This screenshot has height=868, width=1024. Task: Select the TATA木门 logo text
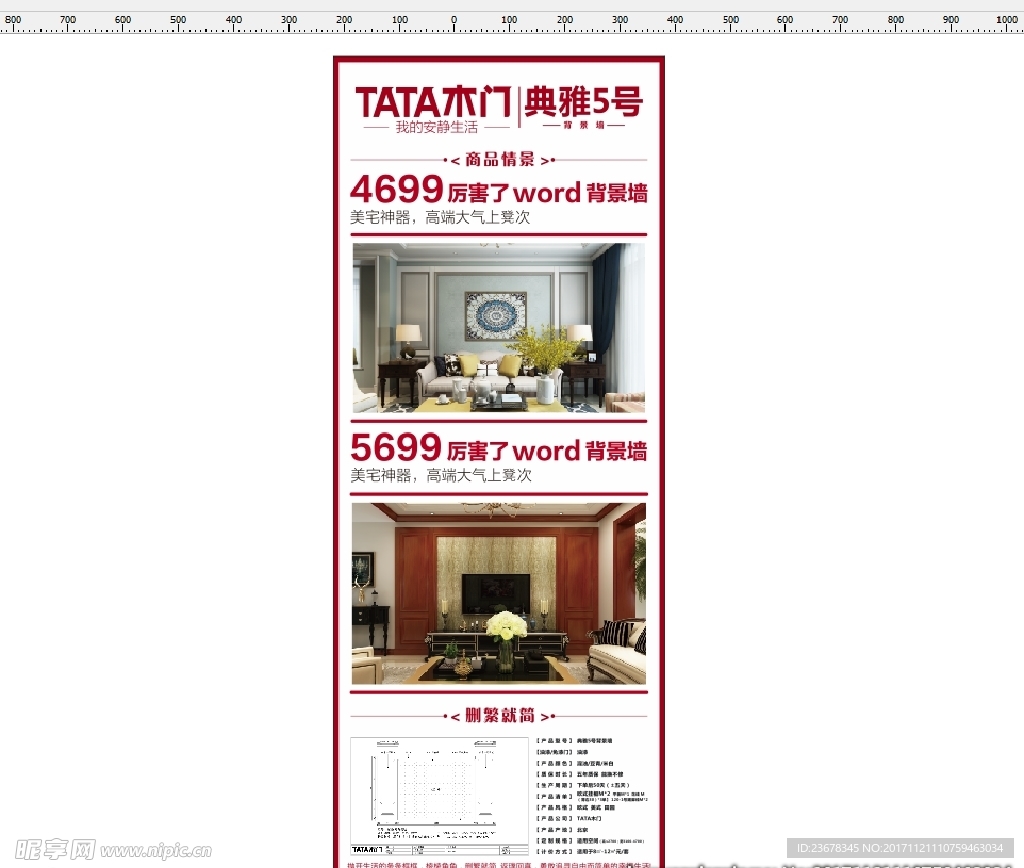click(x=435, y=102)
